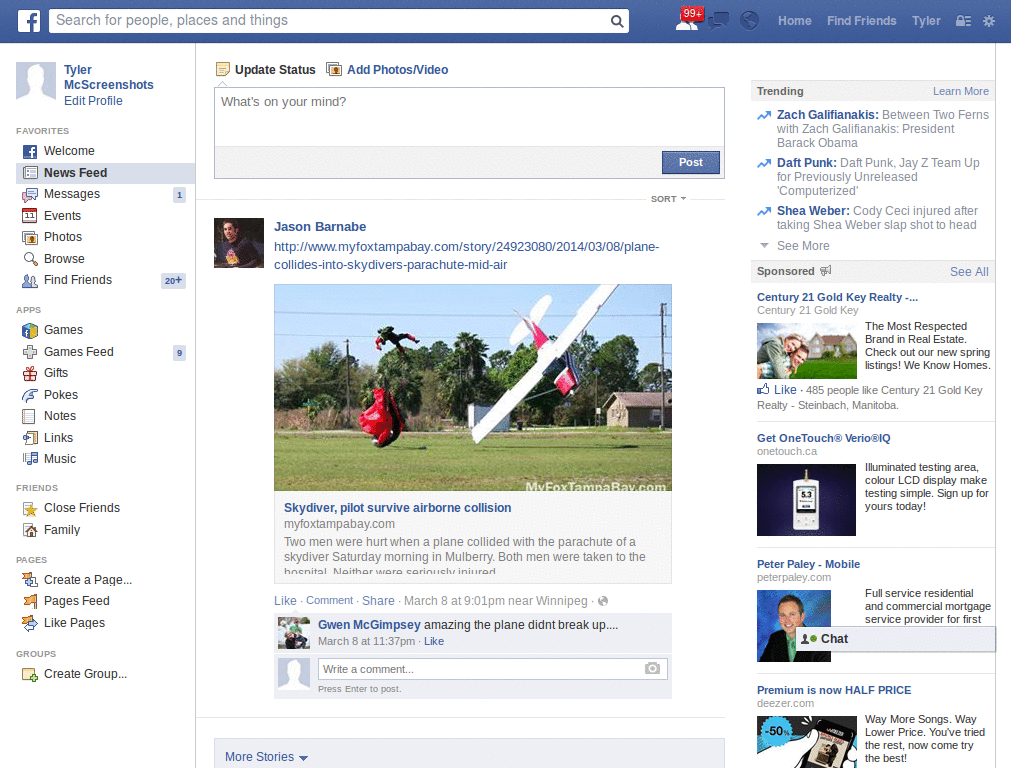Click the Facebook logo icon
Viewport: 1024px width, 768px height.
pos(29,21)
